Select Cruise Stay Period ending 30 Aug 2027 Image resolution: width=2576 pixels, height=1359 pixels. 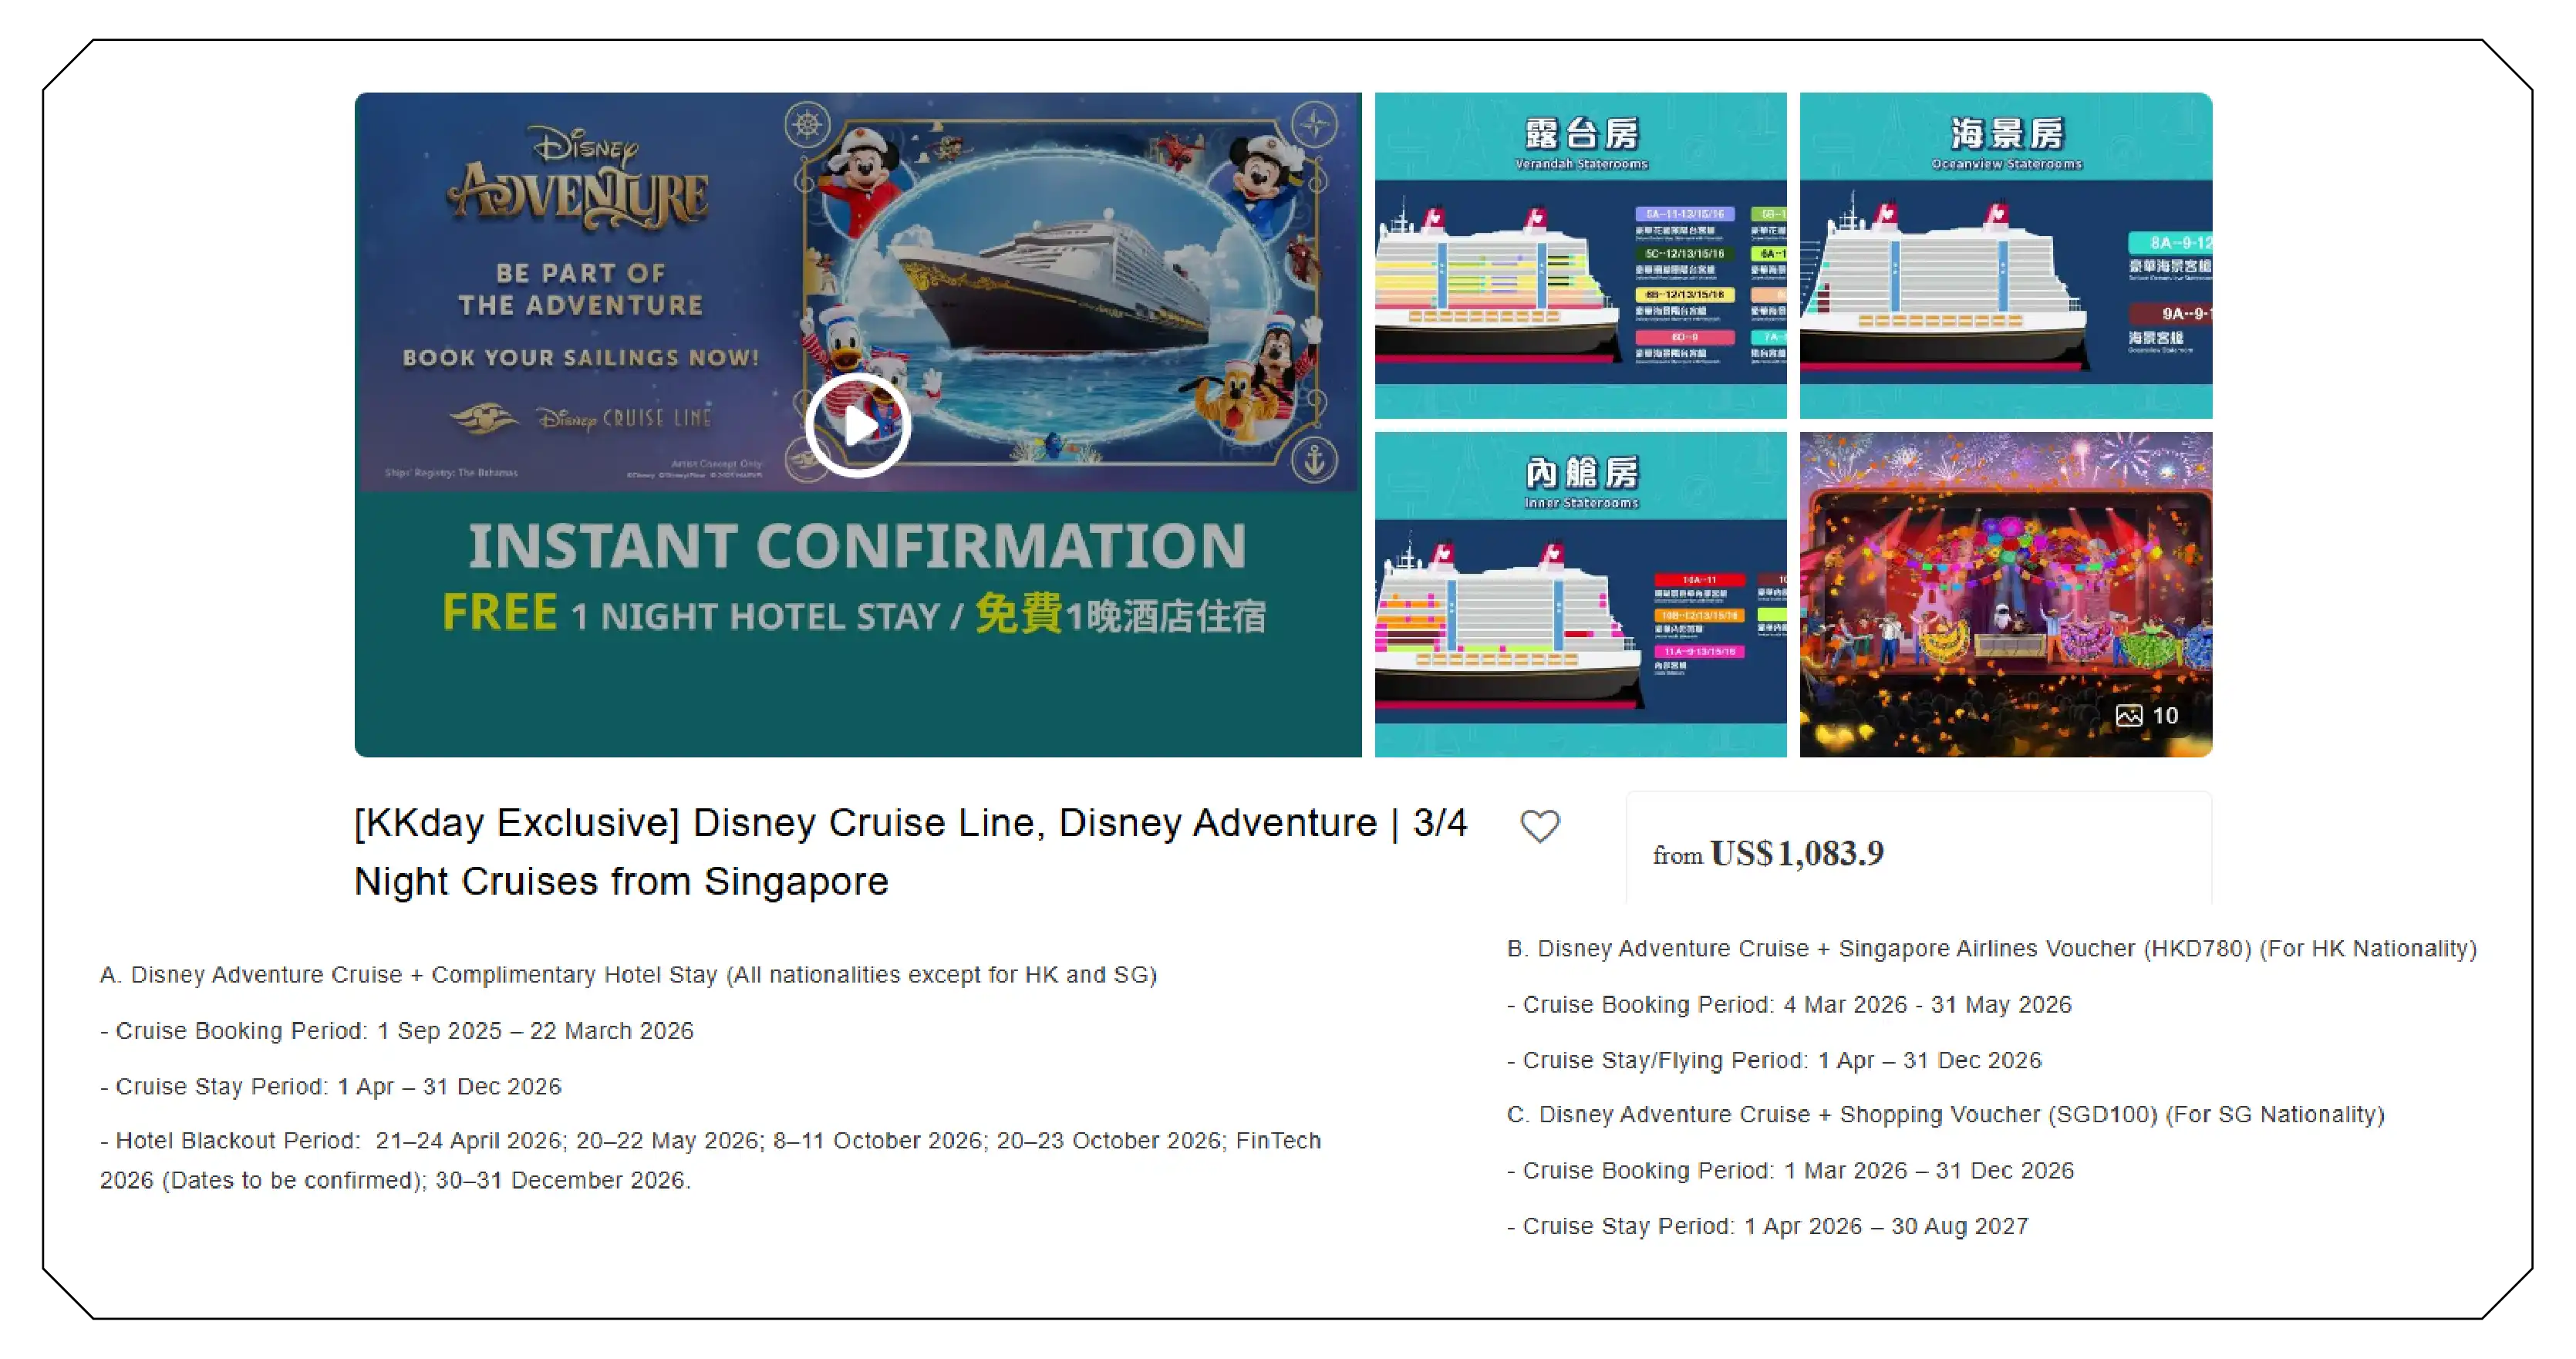click(1767, 1227)
